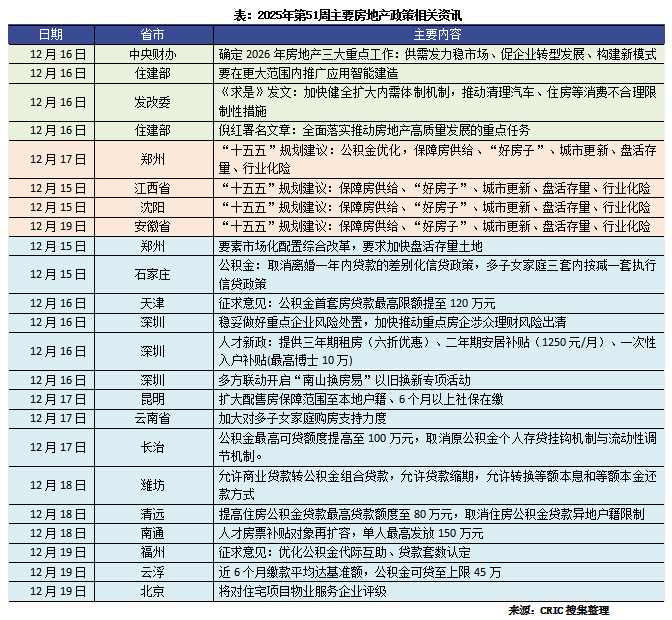
Task: Select the 南通 cell
Action: [x=152, y=533]
